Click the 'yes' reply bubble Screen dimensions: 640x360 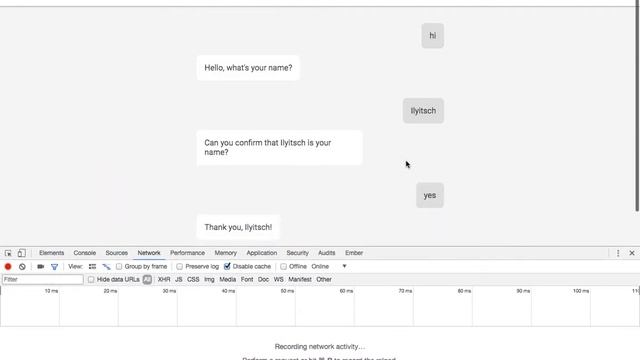coord(430,195)
